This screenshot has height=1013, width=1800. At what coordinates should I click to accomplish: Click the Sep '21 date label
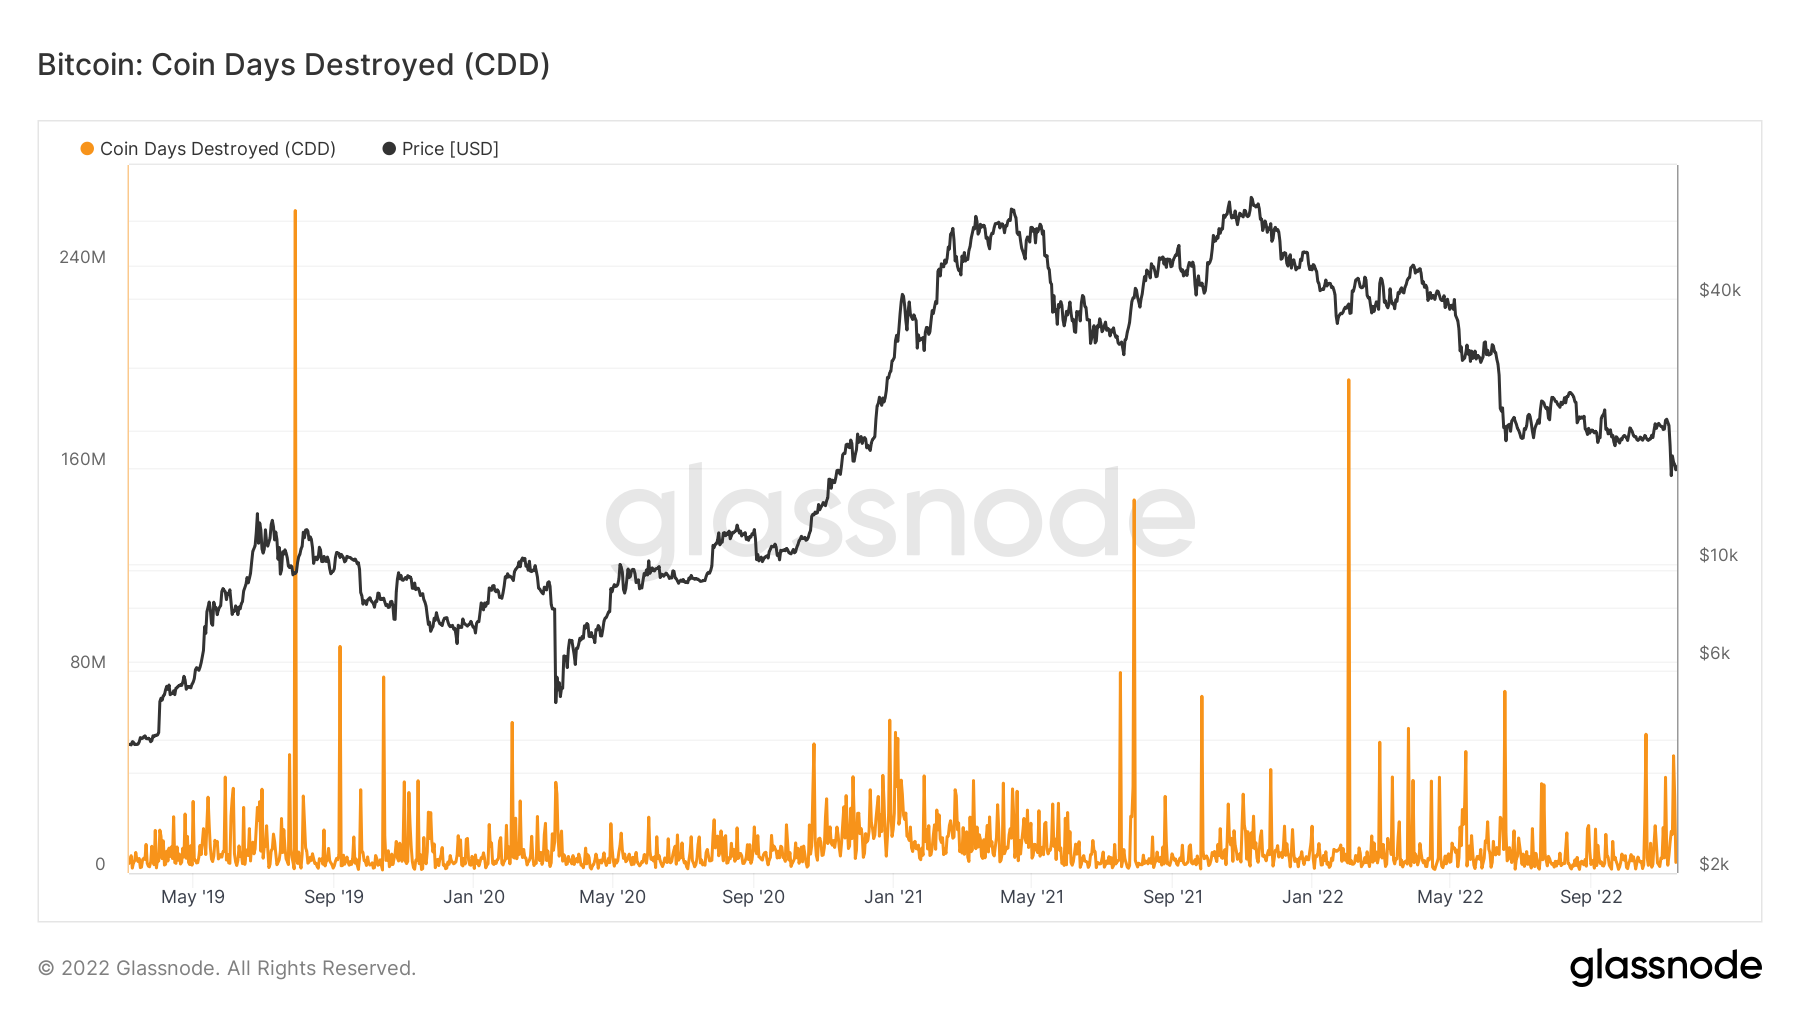1173,897
